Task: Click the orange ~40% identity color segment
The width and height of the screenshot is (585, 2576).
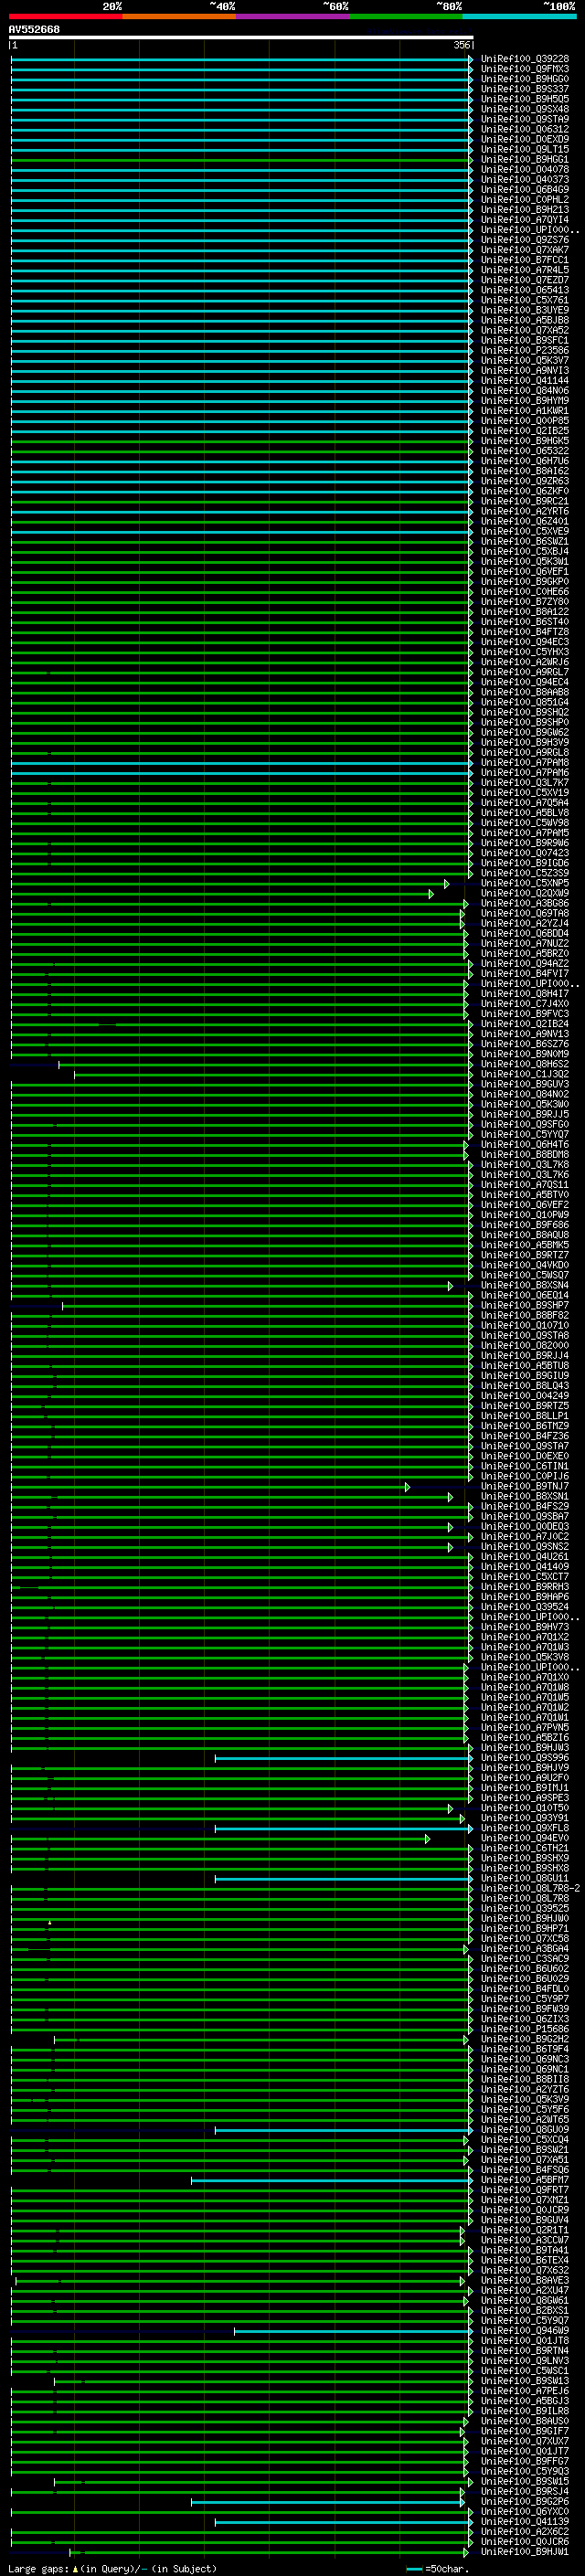Action: pyautogui.click(x=180, y=16)
